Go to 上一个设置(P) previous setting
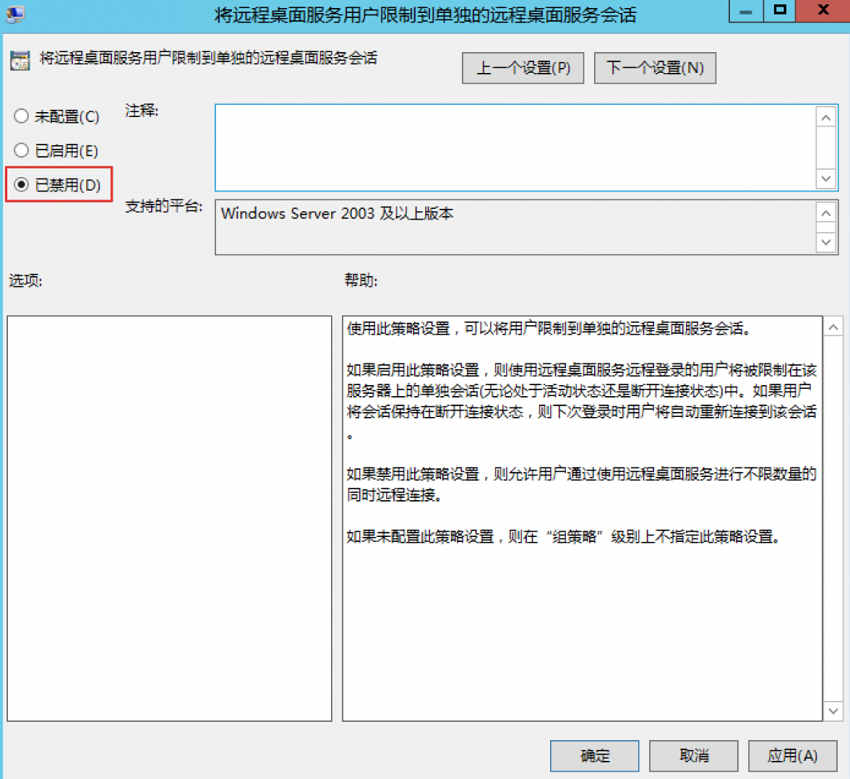The image size is (850, 779). (523, 68)
